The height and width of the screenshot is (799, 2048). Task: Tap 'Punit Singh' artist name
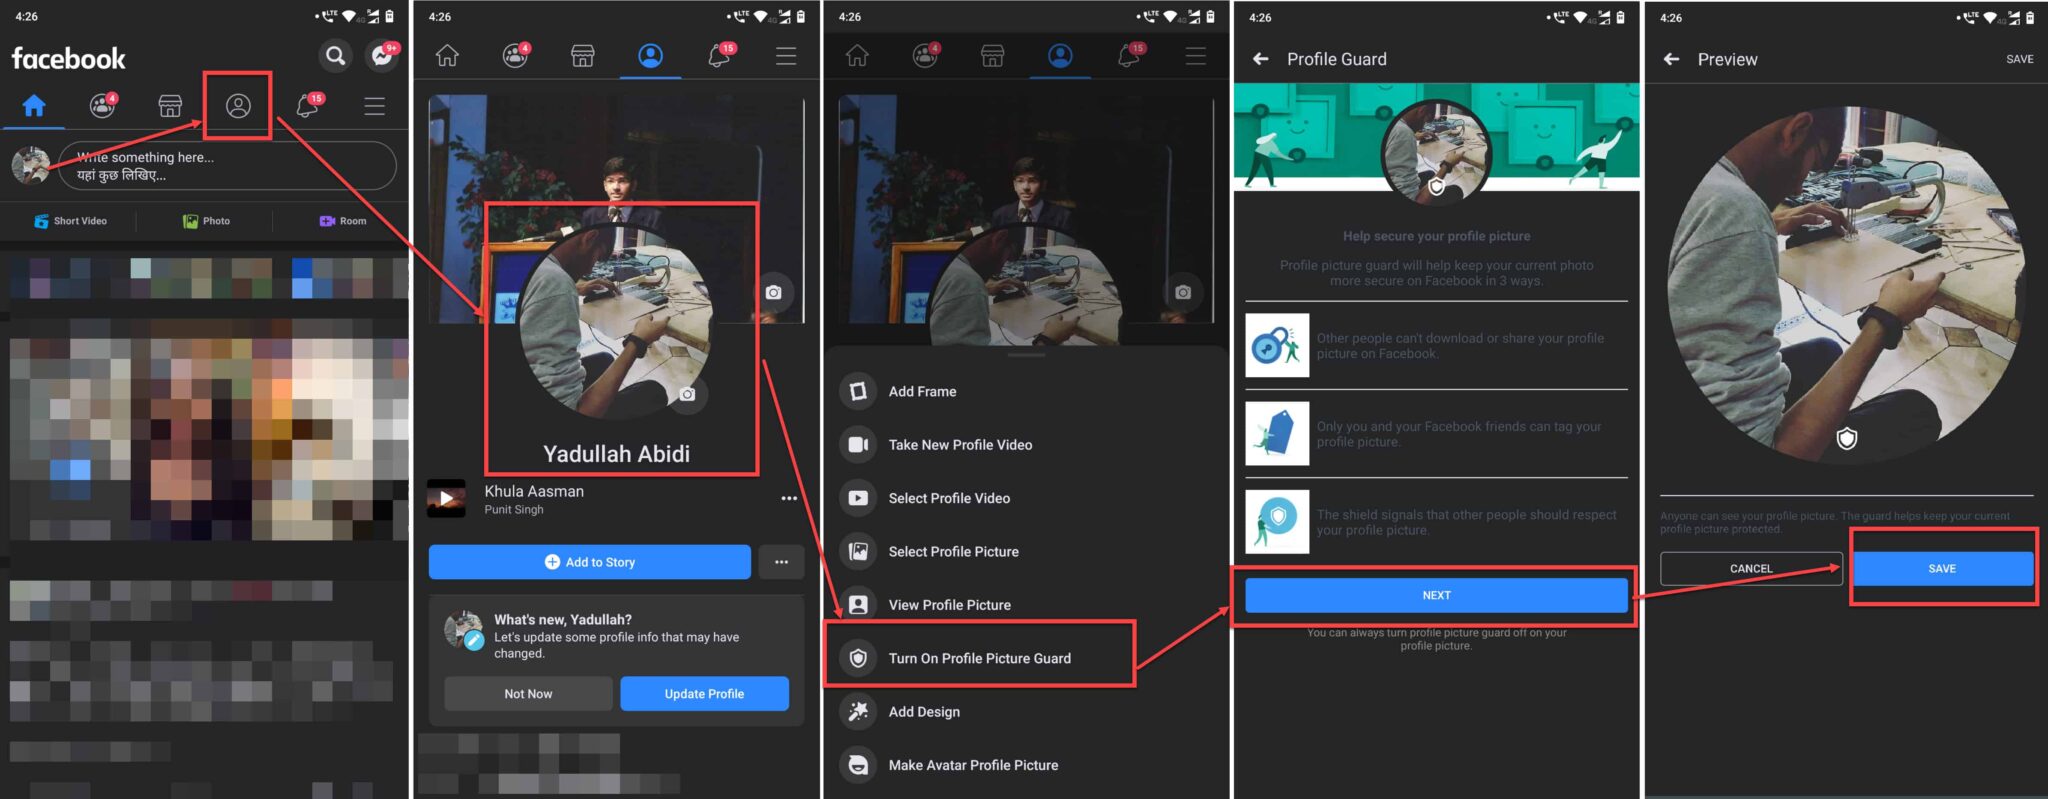click(514, 510)
